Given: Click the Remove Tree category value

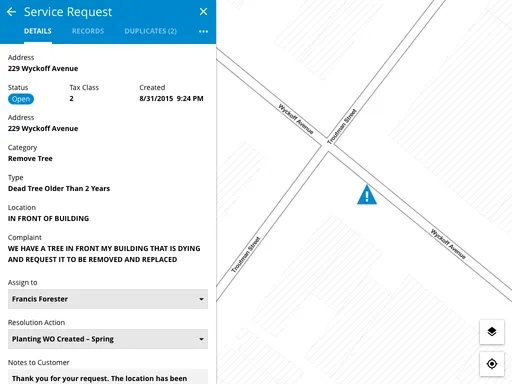Looking at the screenshot, I should [30, 159].
